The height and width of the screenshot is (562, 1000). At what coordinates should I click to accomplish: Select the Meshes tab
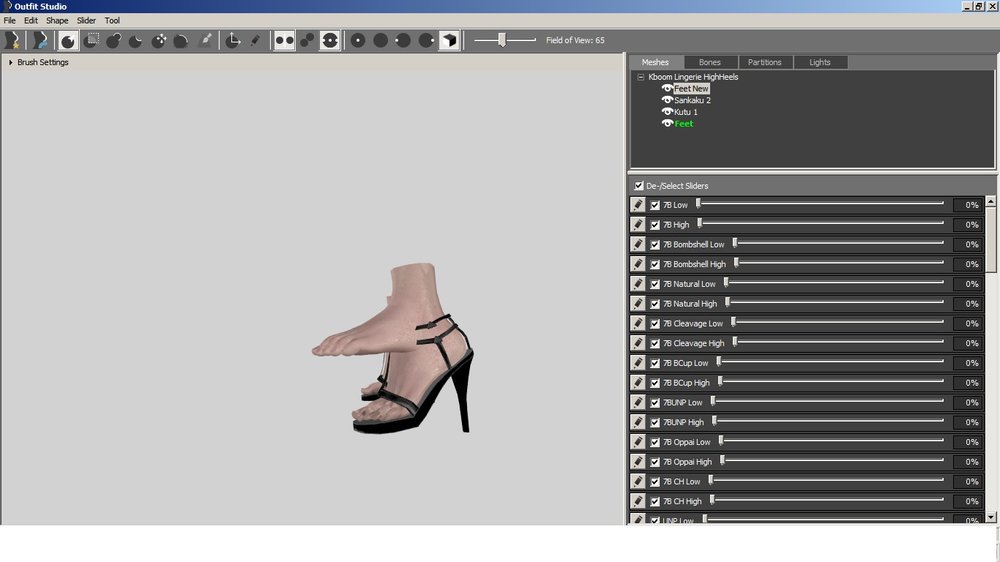[656, 62]
